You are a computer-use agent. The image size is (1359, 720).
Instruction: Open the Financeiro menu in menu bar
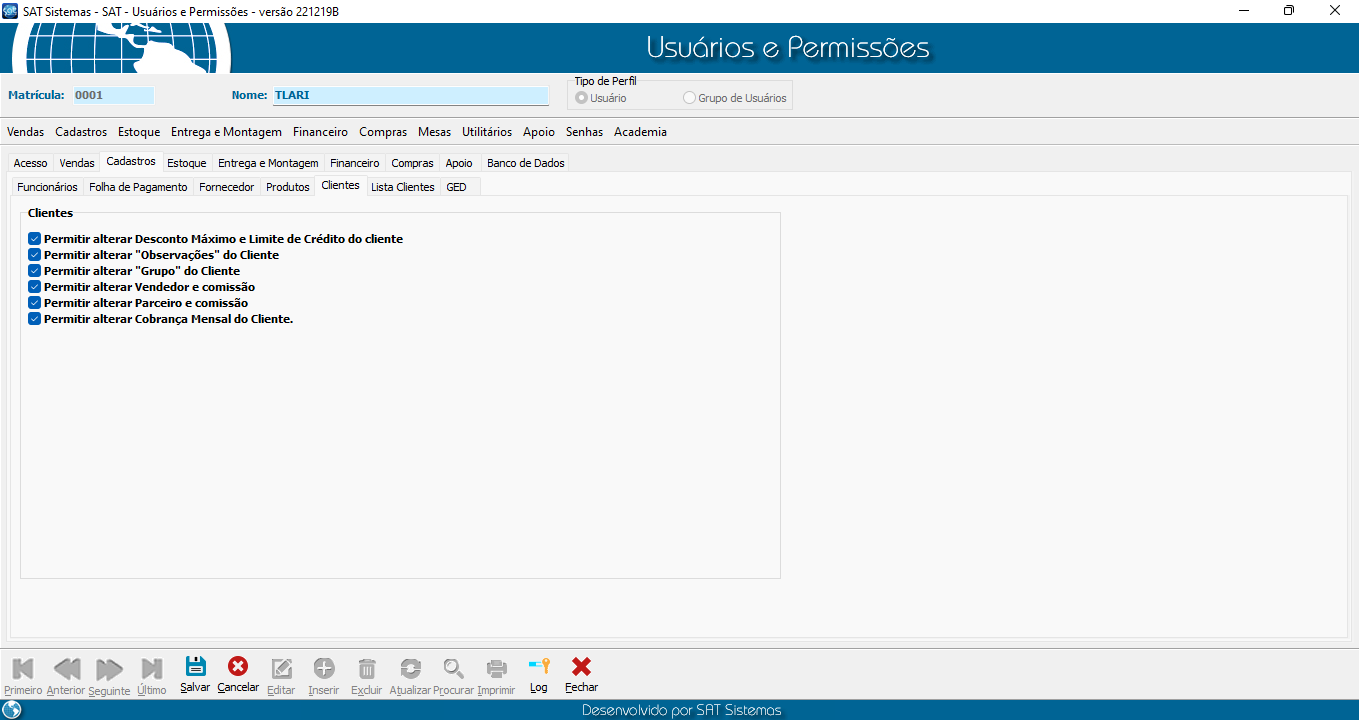click(x=320, y=132)
